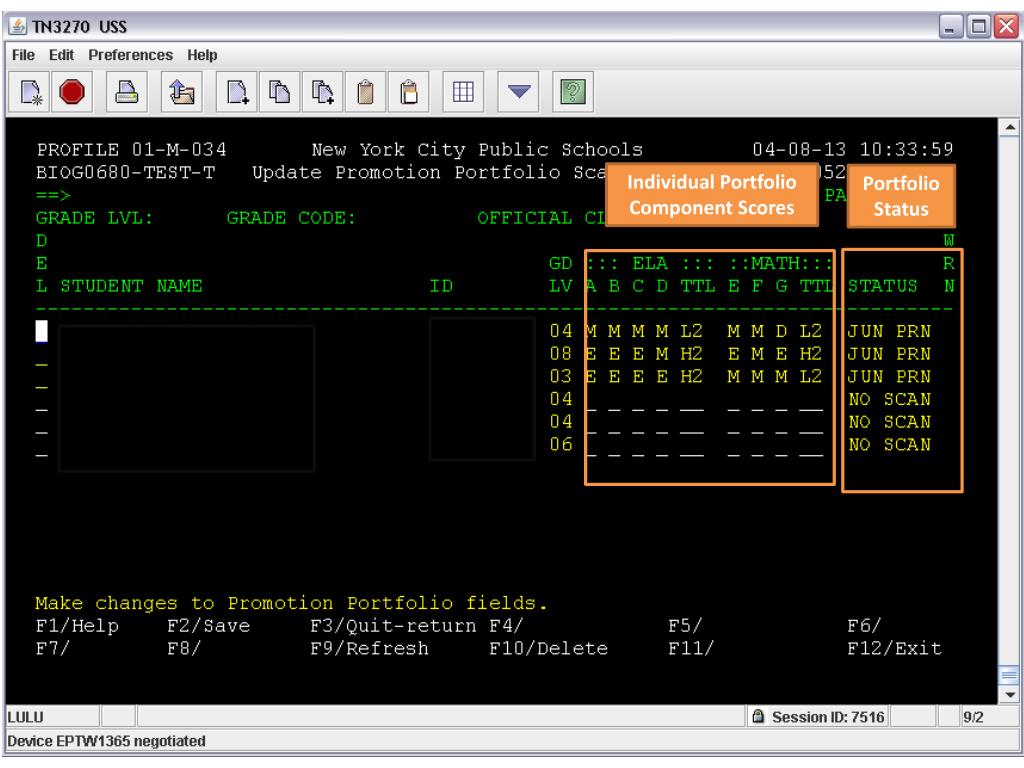Screen dimensions: 1024x768
Task: Click the 9/2 cursor position indicator
Action: point(973,717)
